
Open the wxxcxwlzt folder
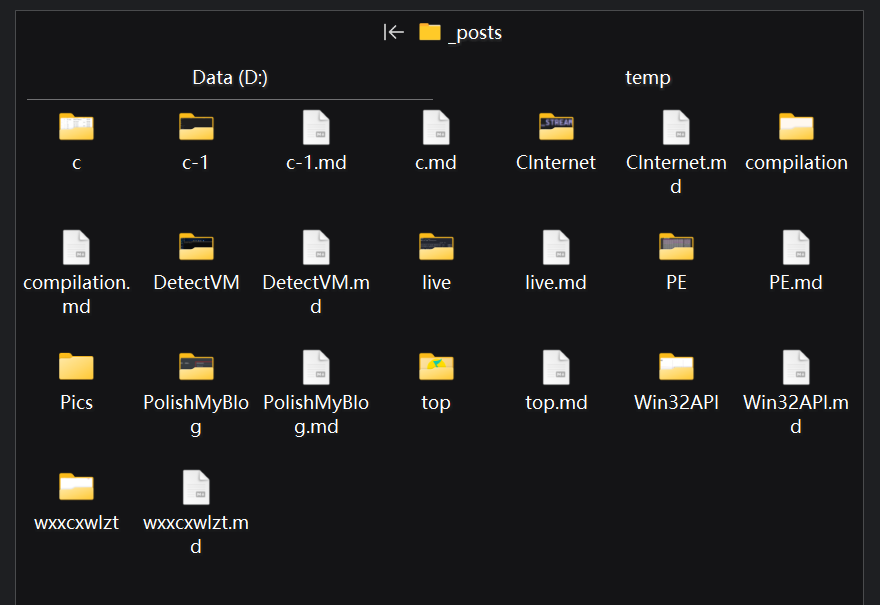point(76,488)
